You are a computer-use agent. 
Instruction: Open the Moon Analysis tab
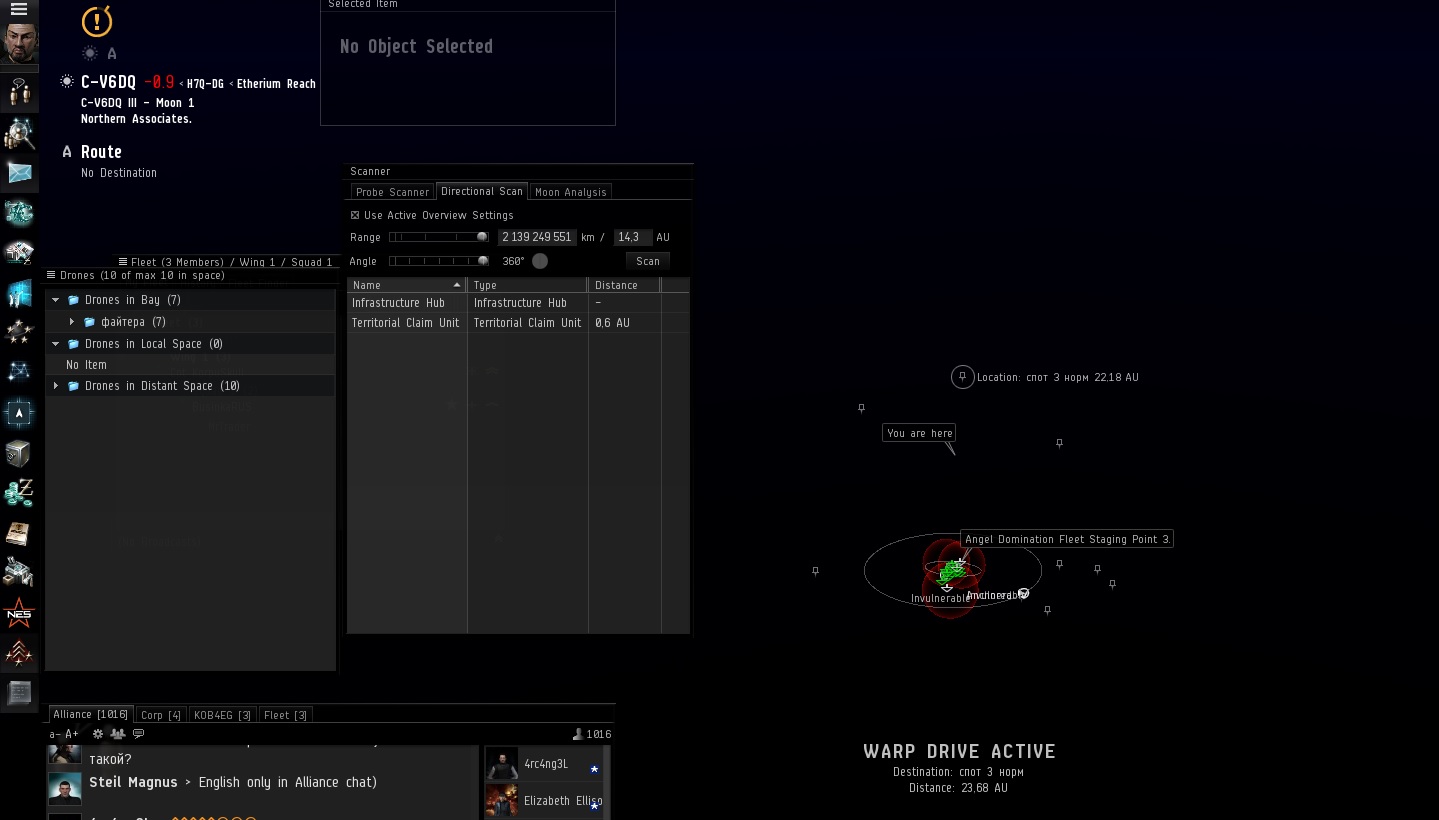(570, 192)
